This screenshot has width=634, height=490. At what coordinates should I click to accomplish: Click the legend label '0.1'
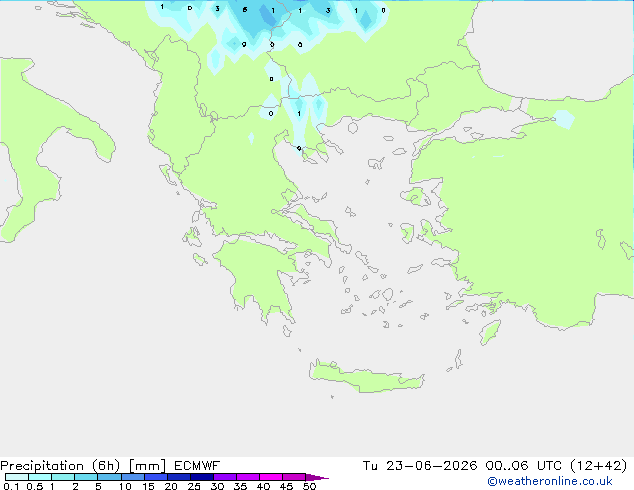click(11, 486)
